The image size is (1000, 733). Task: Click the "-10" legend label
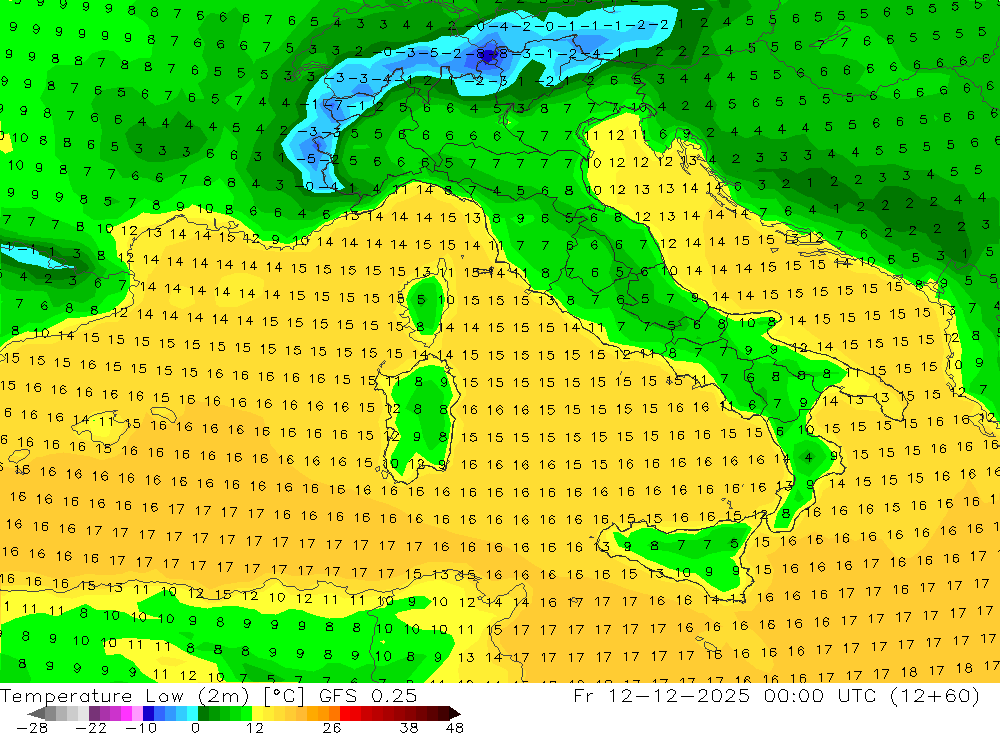pos(141,728)
